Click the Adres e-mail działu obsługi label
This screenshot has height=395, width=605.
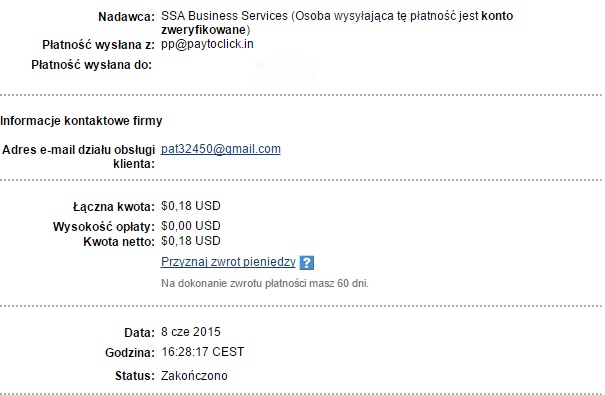(x=78, y=150)
